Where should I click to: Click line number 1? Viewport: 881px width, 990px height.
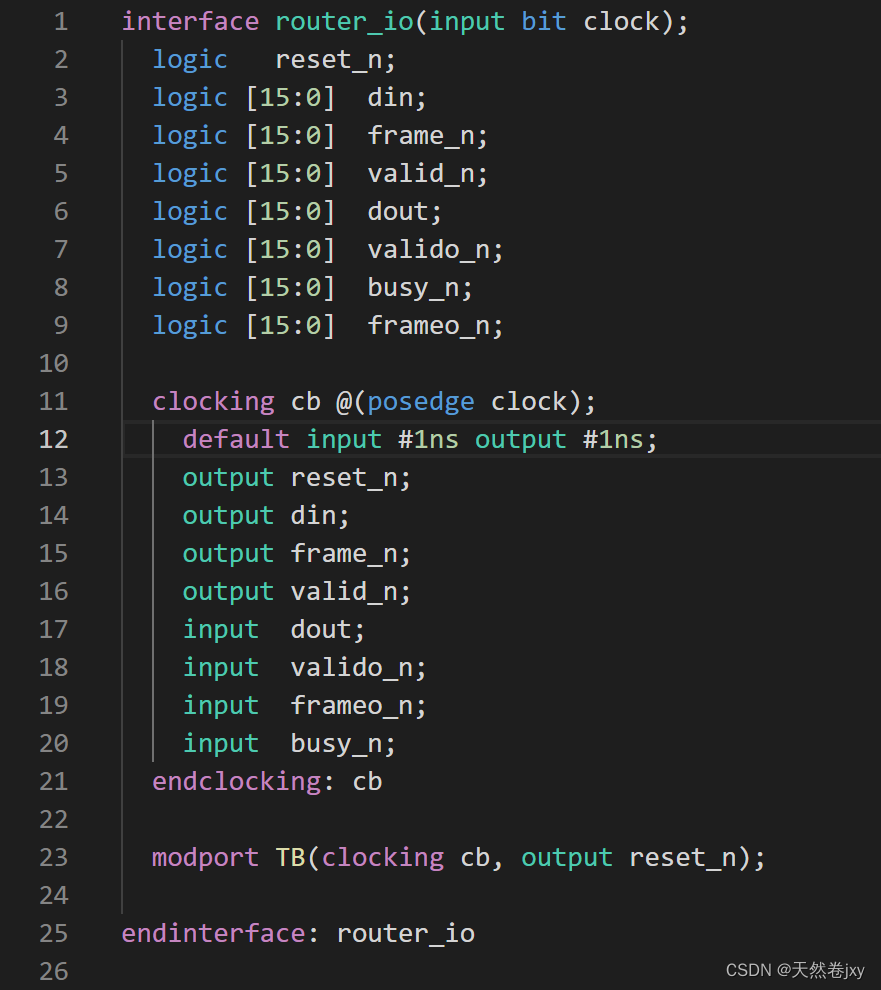click(60, 20)
